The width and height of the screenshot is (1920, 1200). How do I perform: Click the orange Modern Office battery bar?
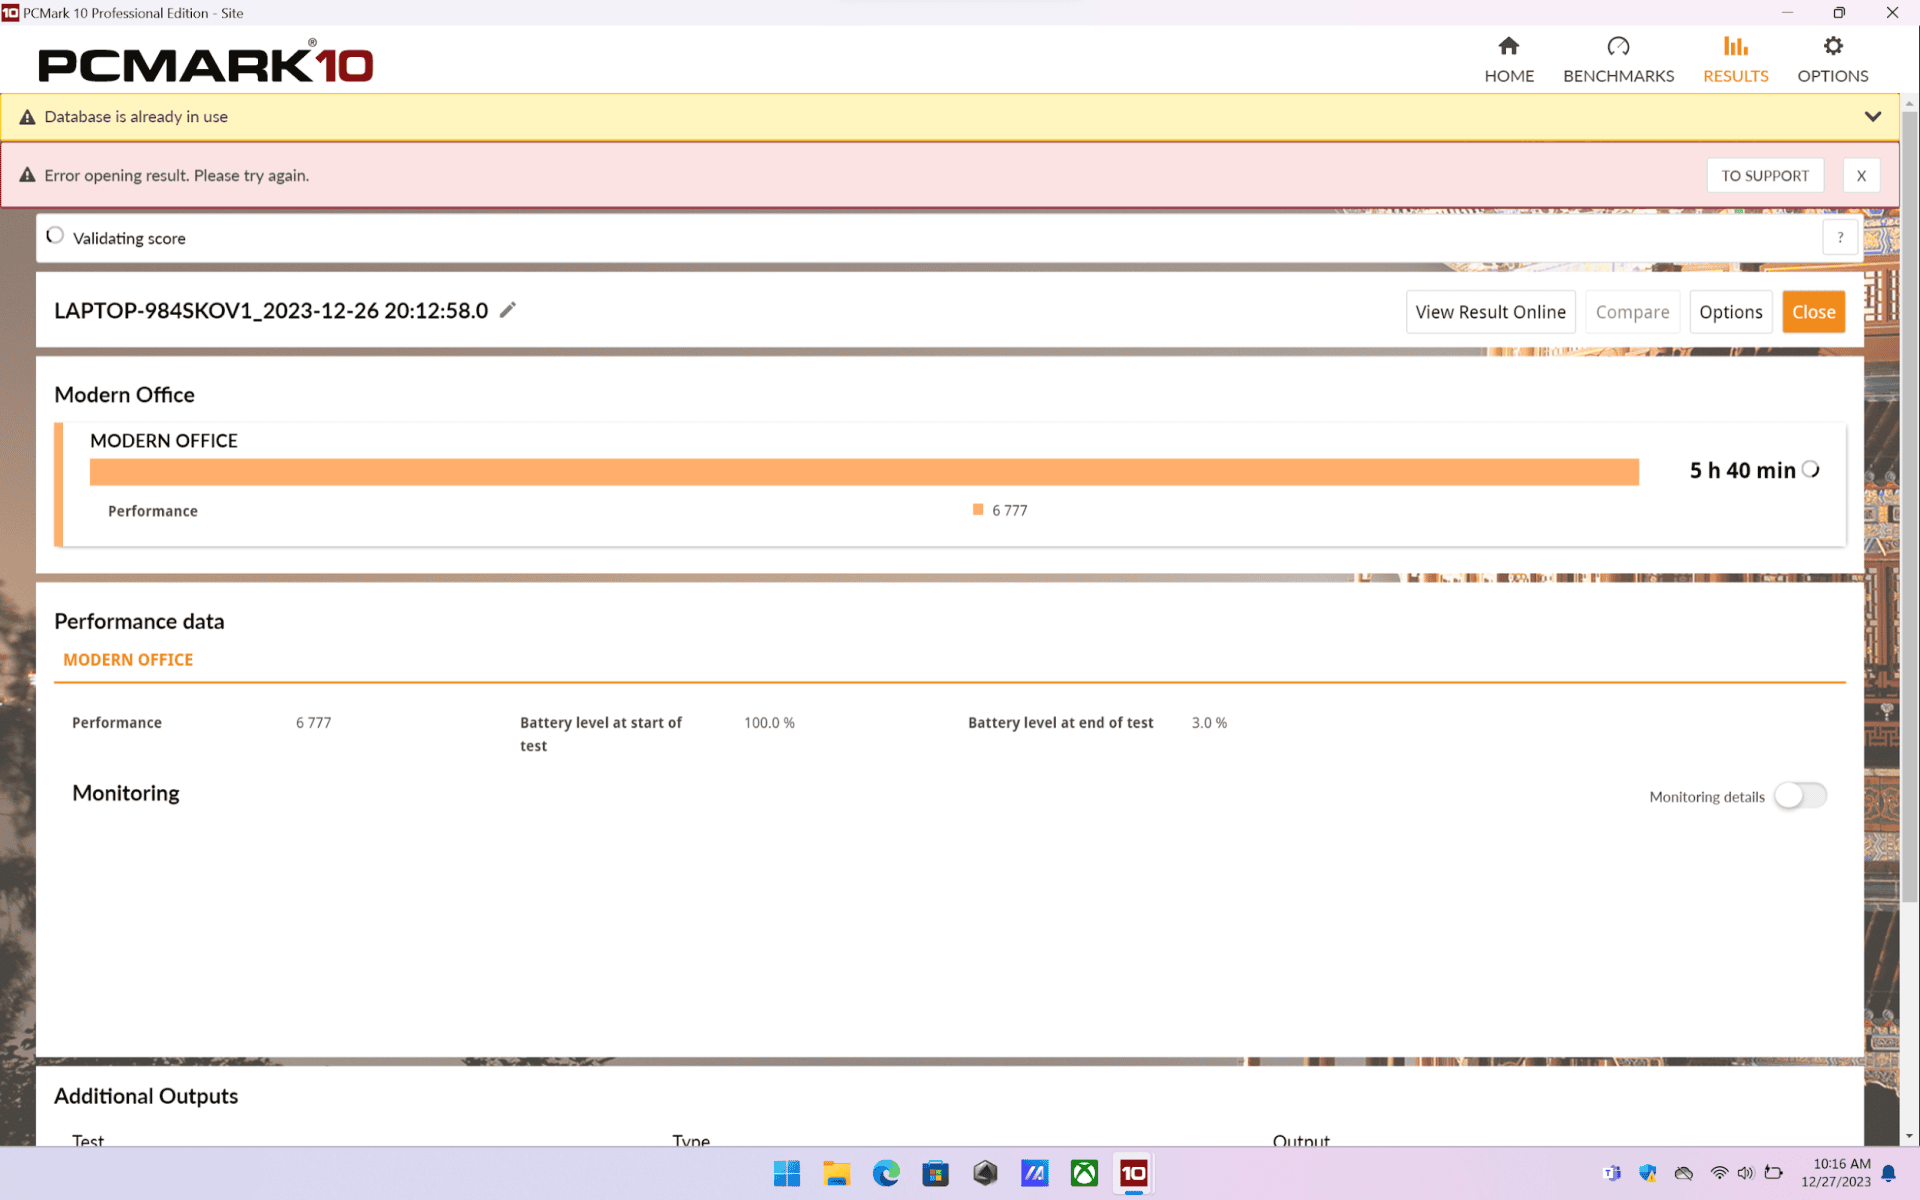point(864,472)
